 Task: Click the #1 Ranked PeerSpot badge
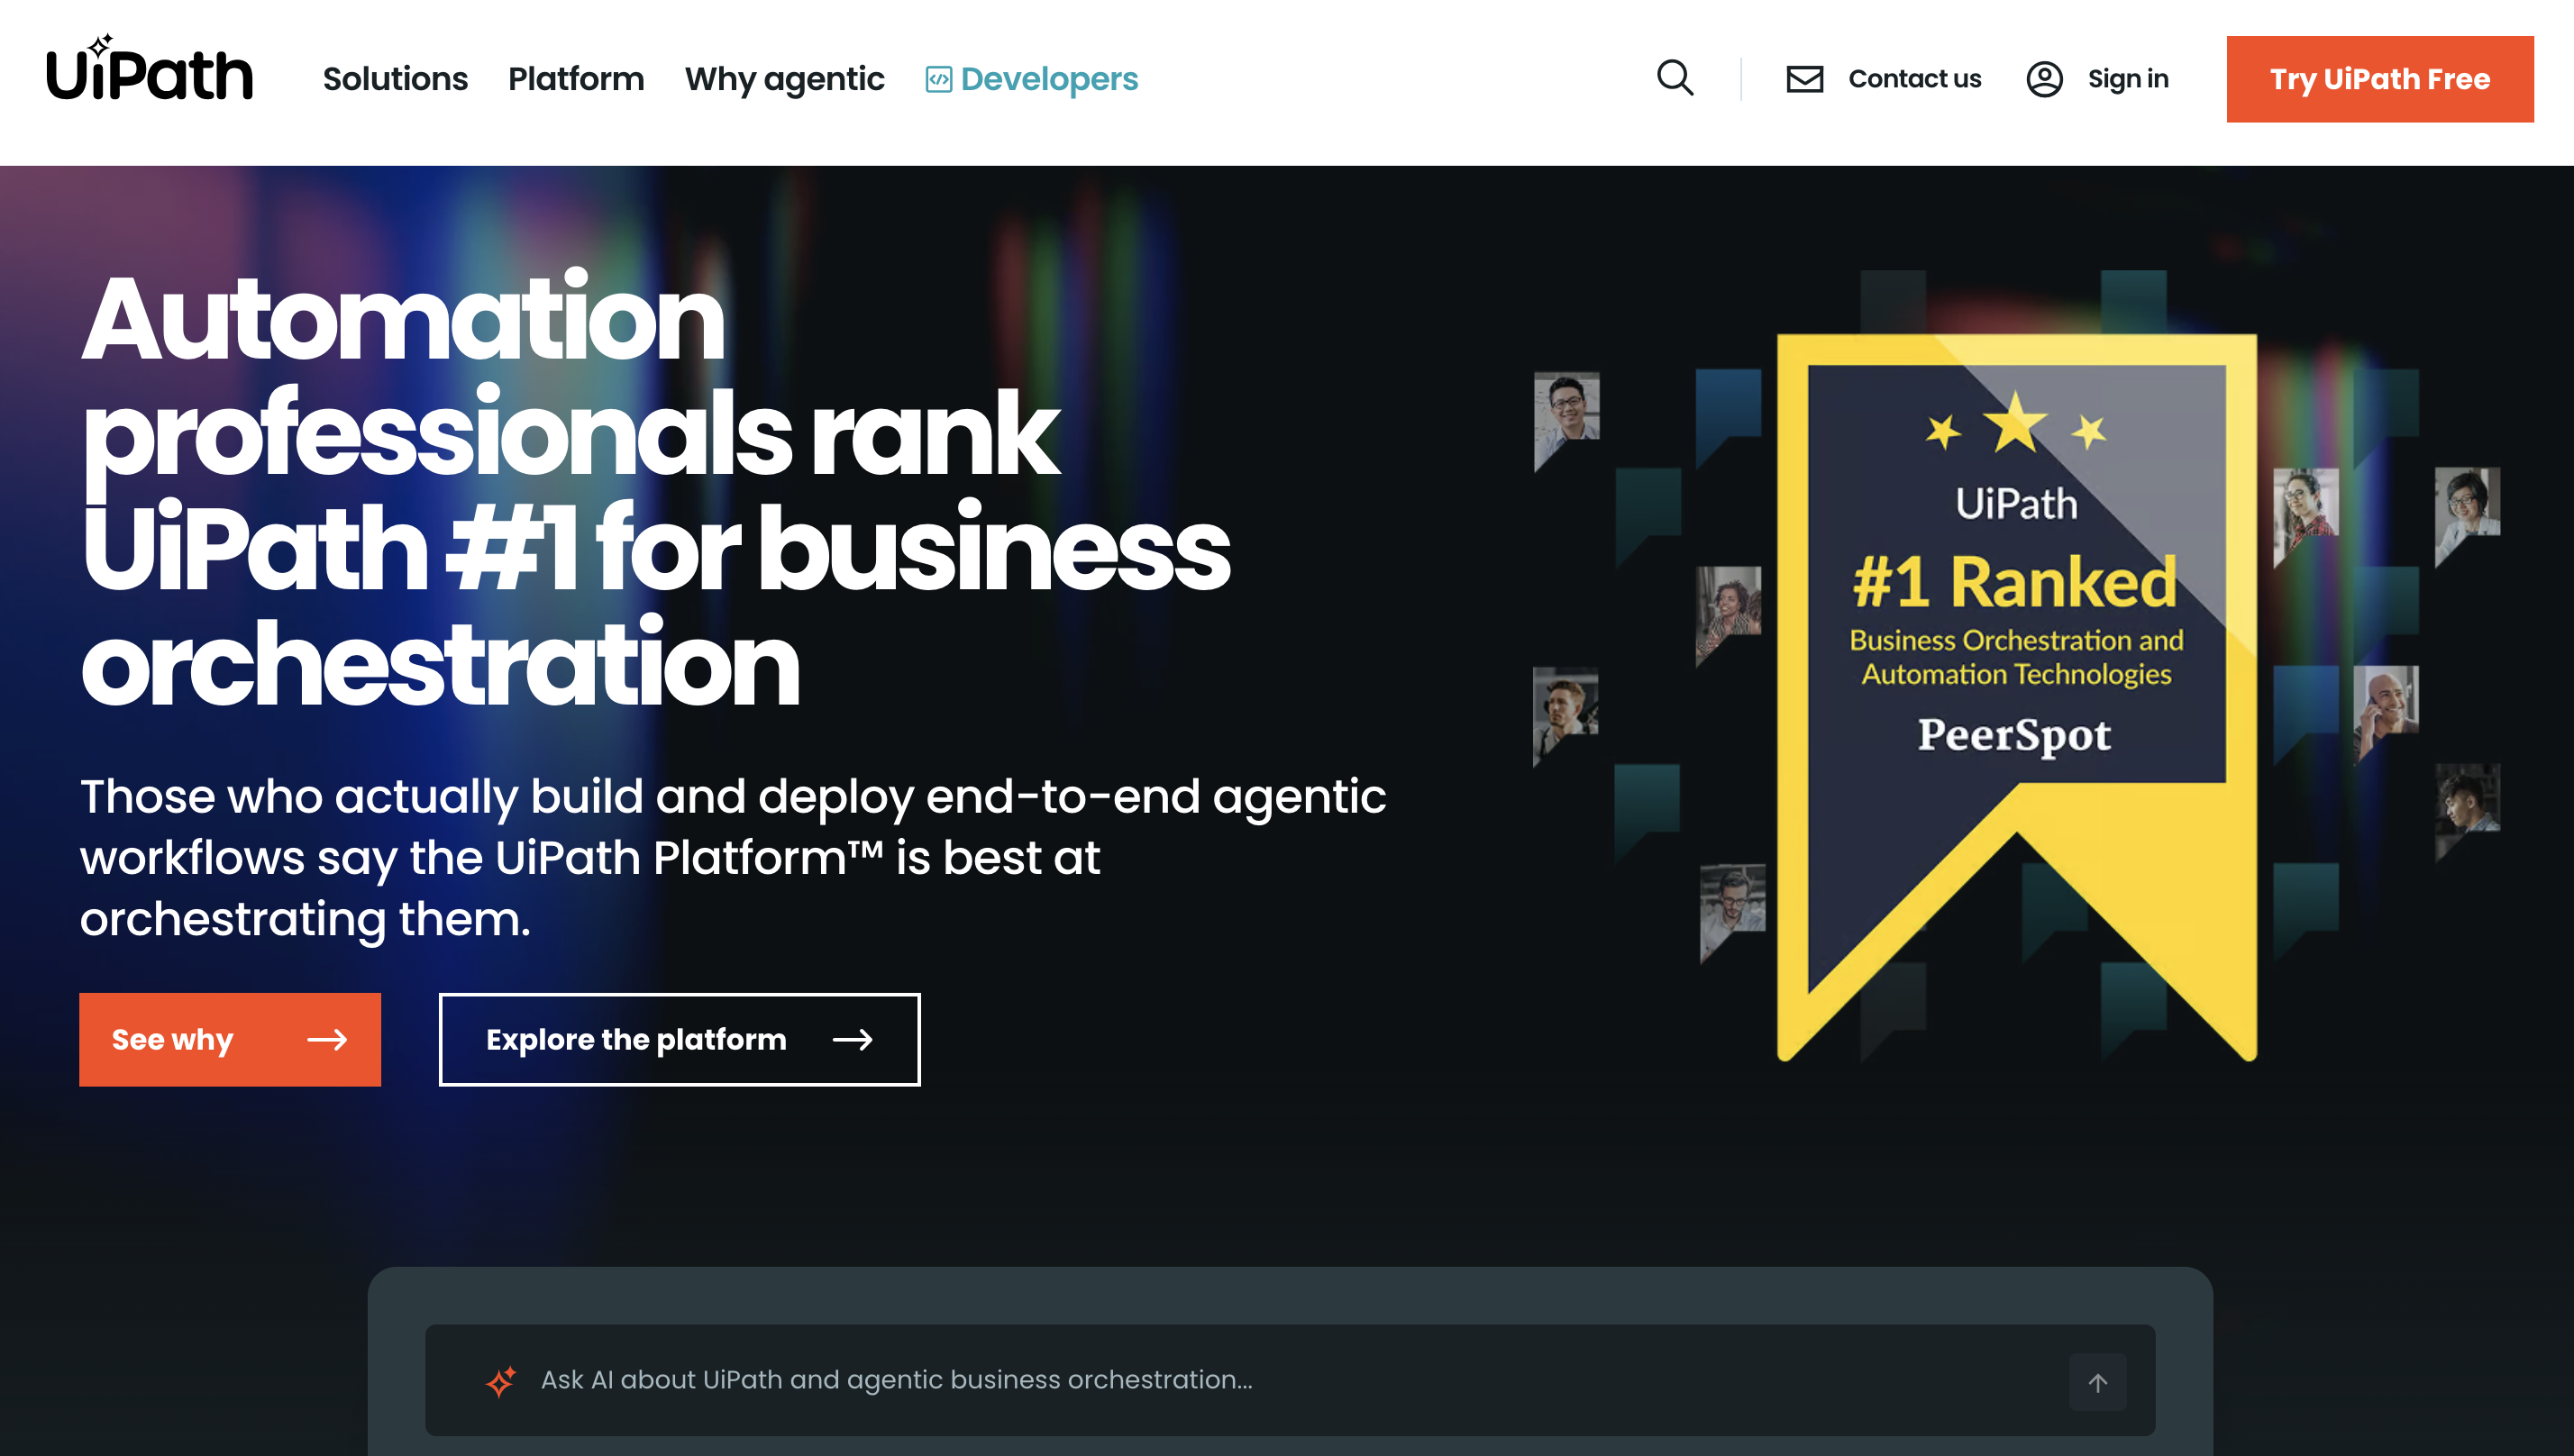coord(2015,640)
